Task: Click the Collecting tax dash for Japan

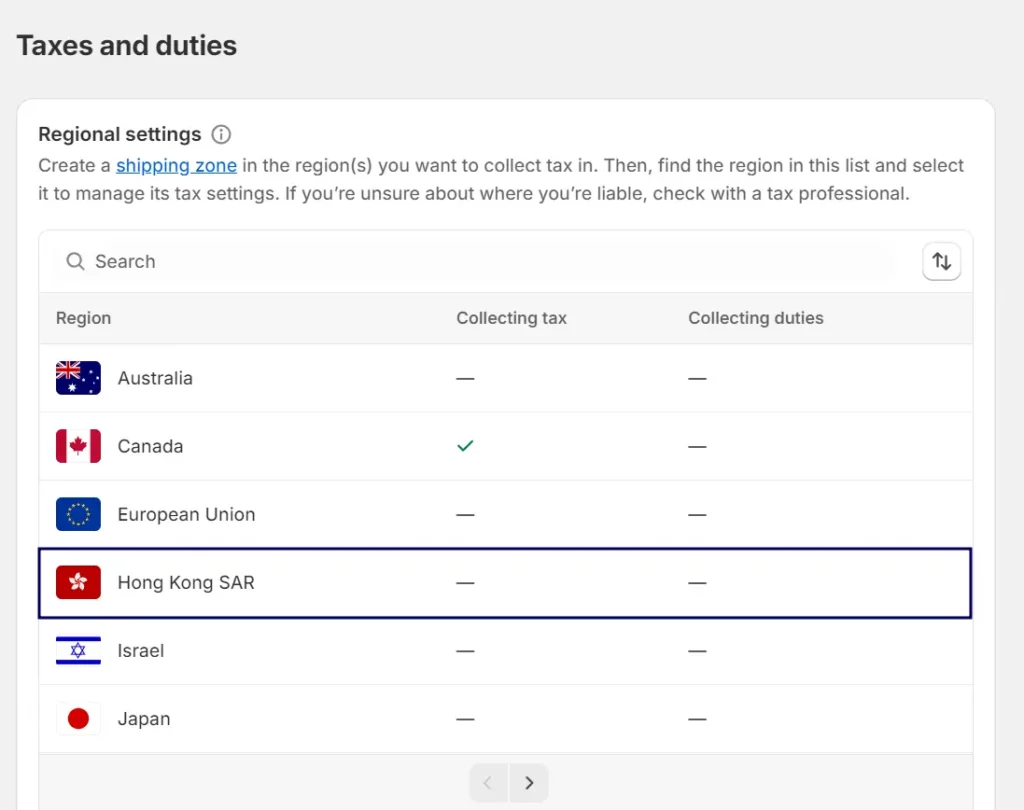Action: pos(465,718)
